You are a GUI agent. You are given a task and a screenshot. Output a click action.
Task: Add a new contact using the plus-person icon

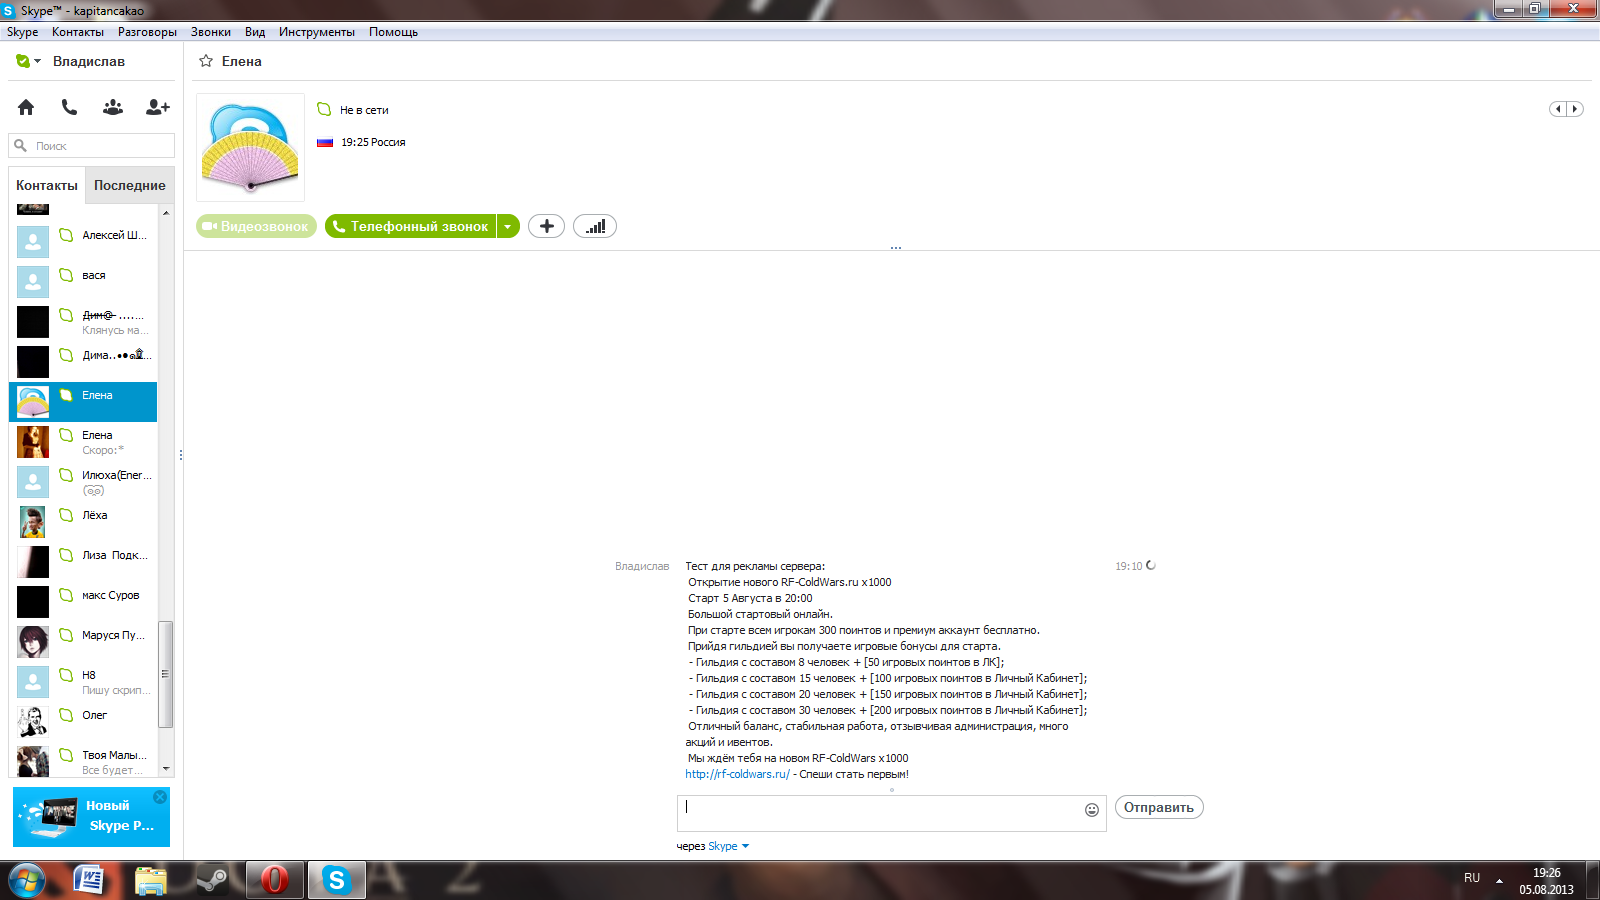point(158,107)
